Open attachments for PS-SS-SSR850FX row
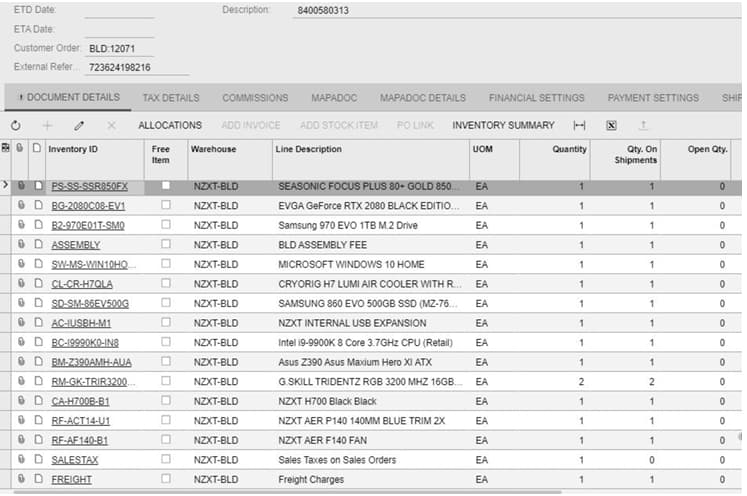The height and width of the screenshot is (496, 747). pyautogui.click(x=21, y=186)
